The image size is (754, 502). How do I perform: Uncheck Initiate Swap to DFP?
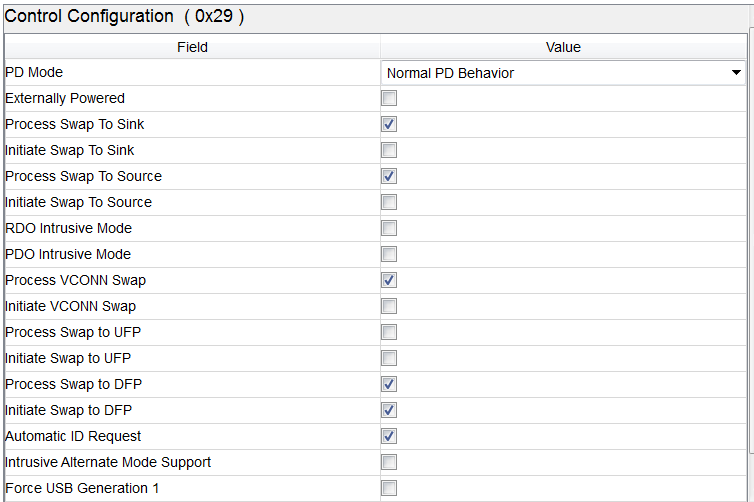[389, 410]
